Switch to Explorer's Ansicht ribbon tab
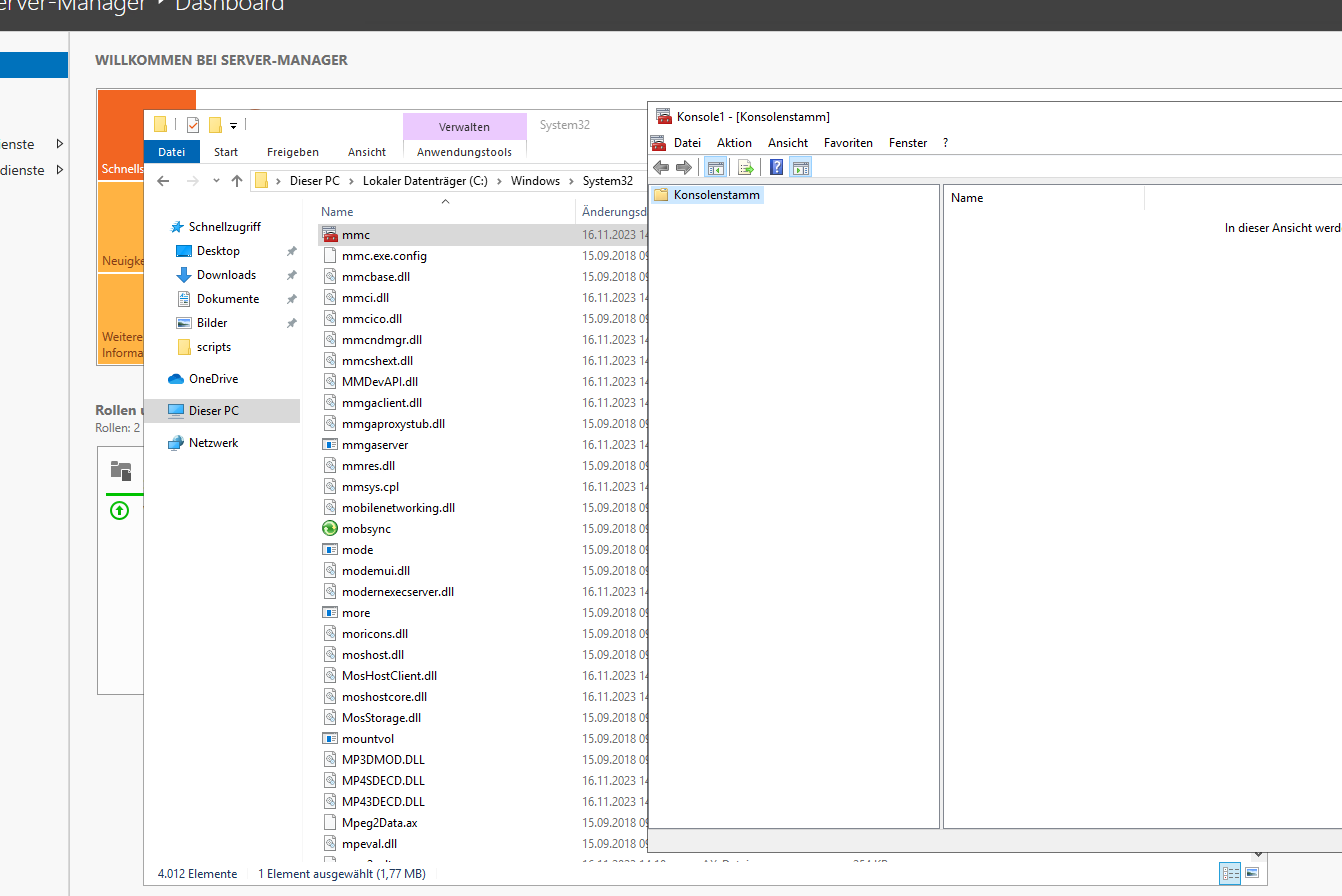The image size is (1342, 896). tap(367, 152)
